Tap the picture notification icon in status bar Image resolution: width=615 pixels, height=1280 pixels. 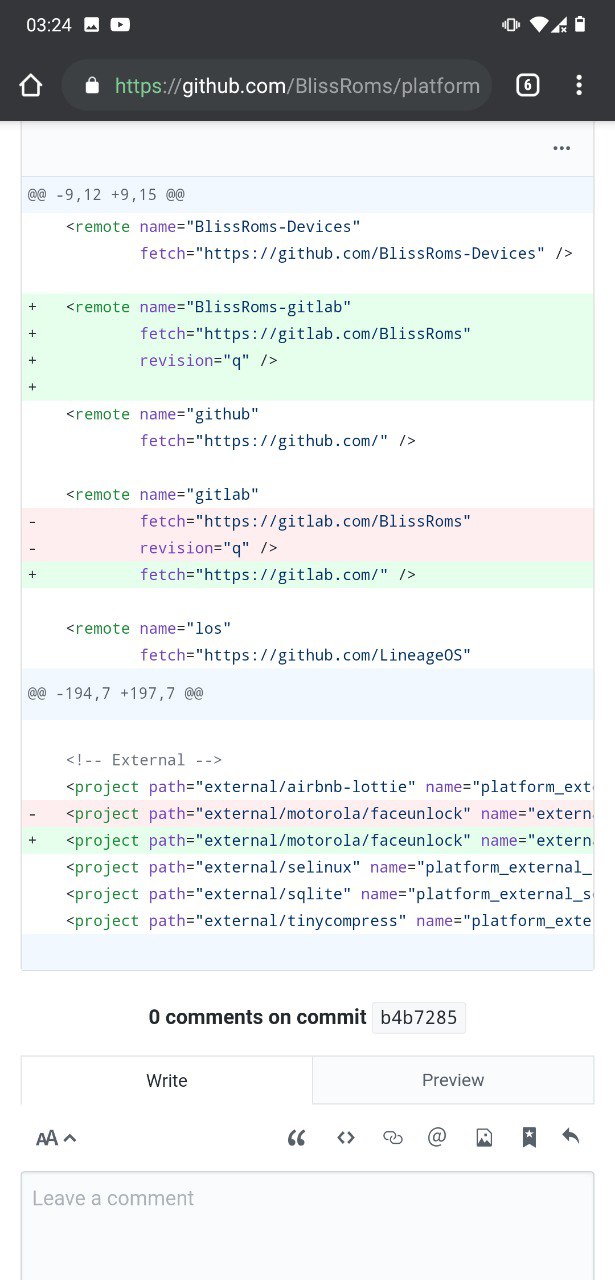[x=92, y=25]
